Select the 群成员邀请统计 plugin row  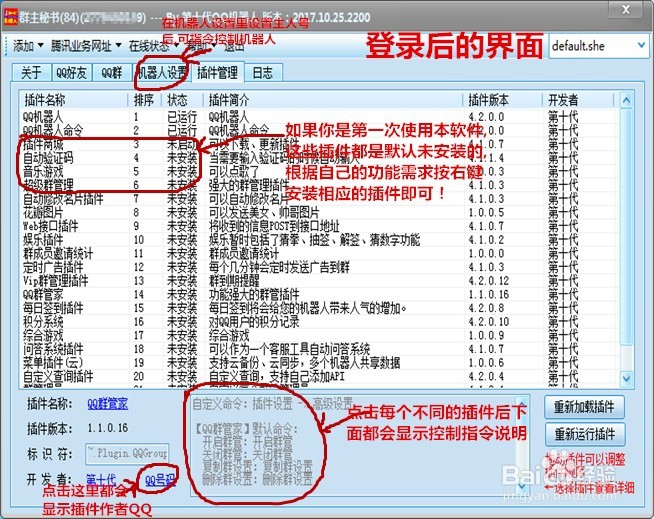click(319, 253)
